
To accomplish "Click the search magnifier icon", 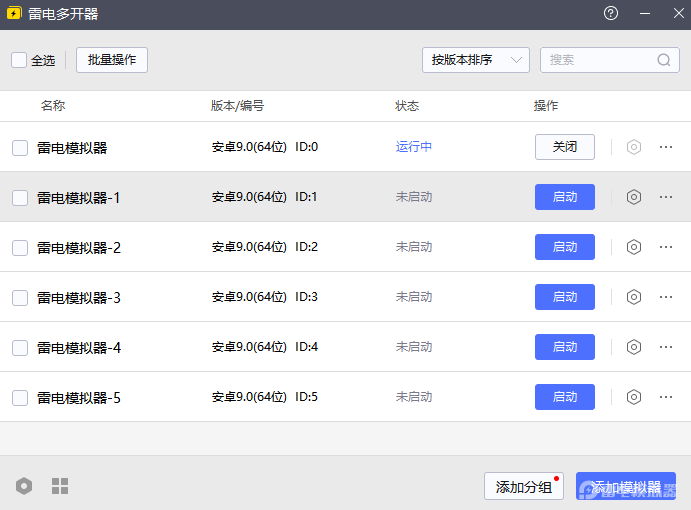I will pos(664,60).
